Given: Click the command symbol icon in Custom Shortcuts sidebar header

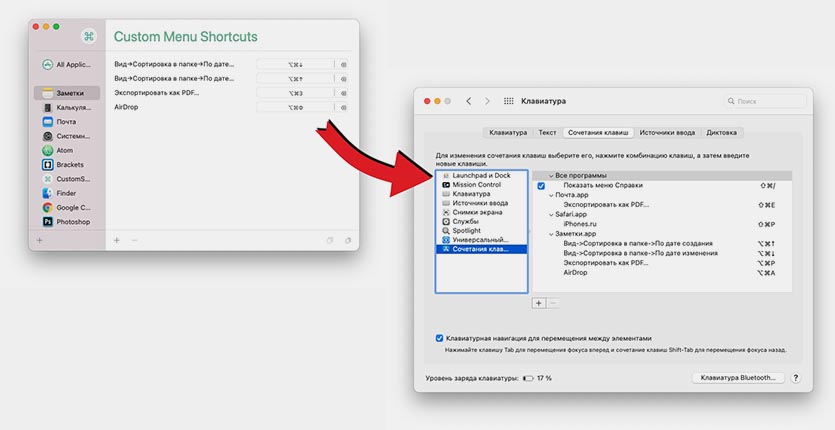Looking at the screenshot, I should (x=88, y=36).
